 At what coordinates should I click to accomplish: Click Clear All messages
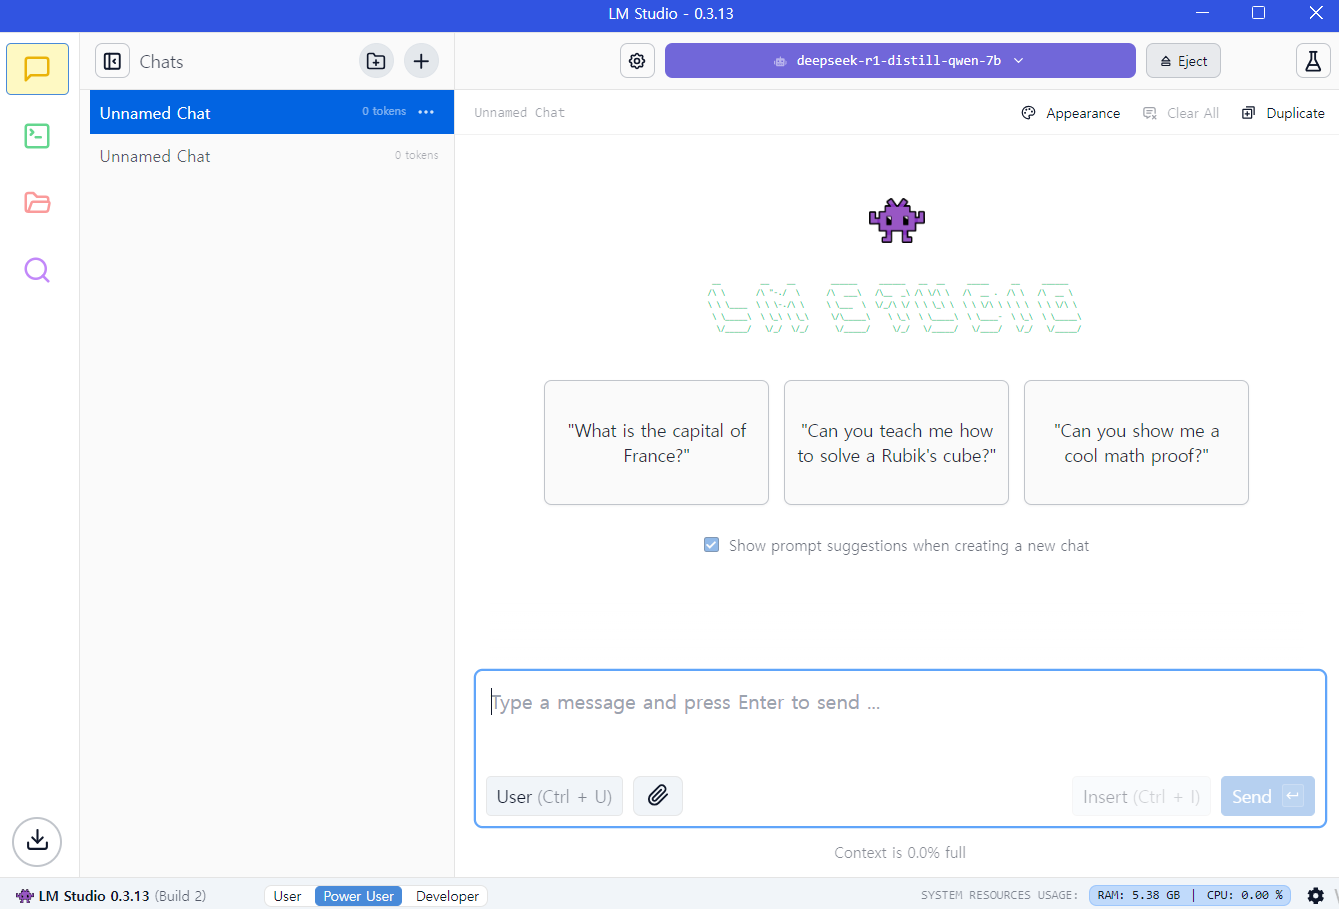[x=1181, y=113]
